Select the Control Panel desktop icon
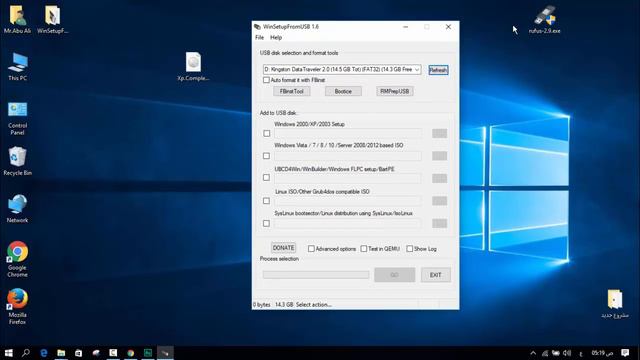 [x=18, y=118]
